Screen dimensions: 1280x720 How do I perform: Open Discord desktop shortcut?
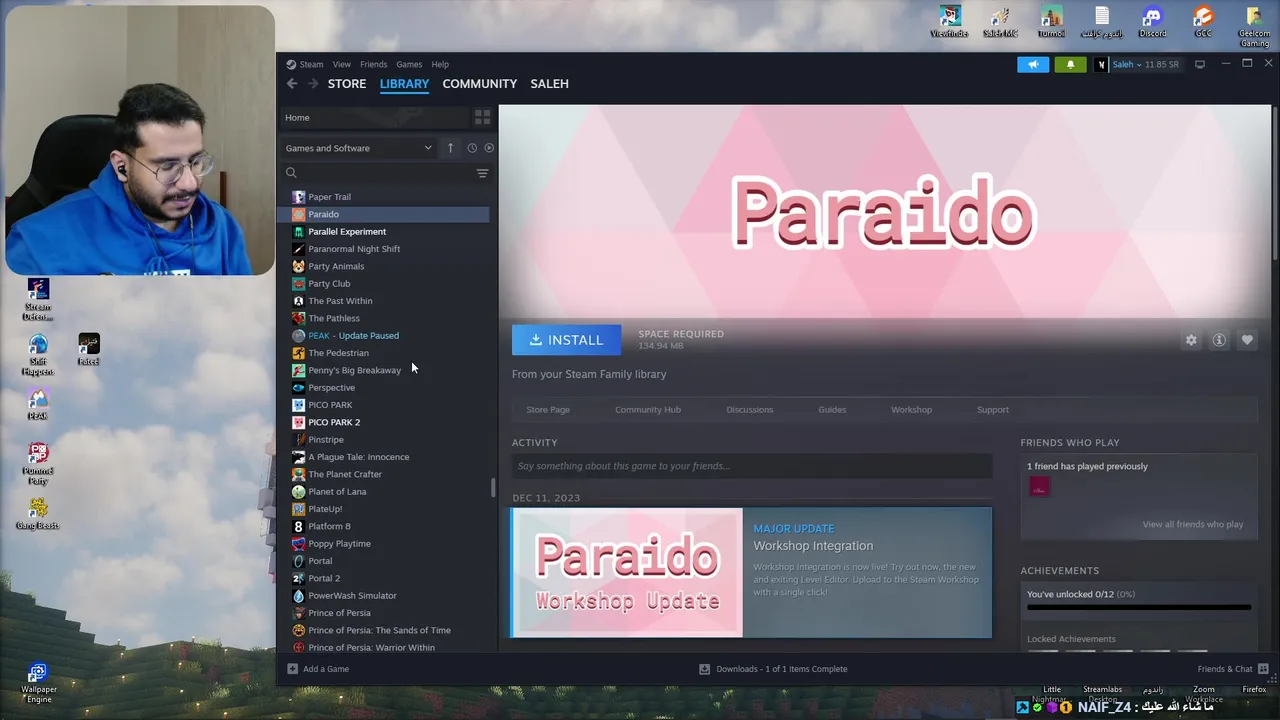click(1152, 22)
